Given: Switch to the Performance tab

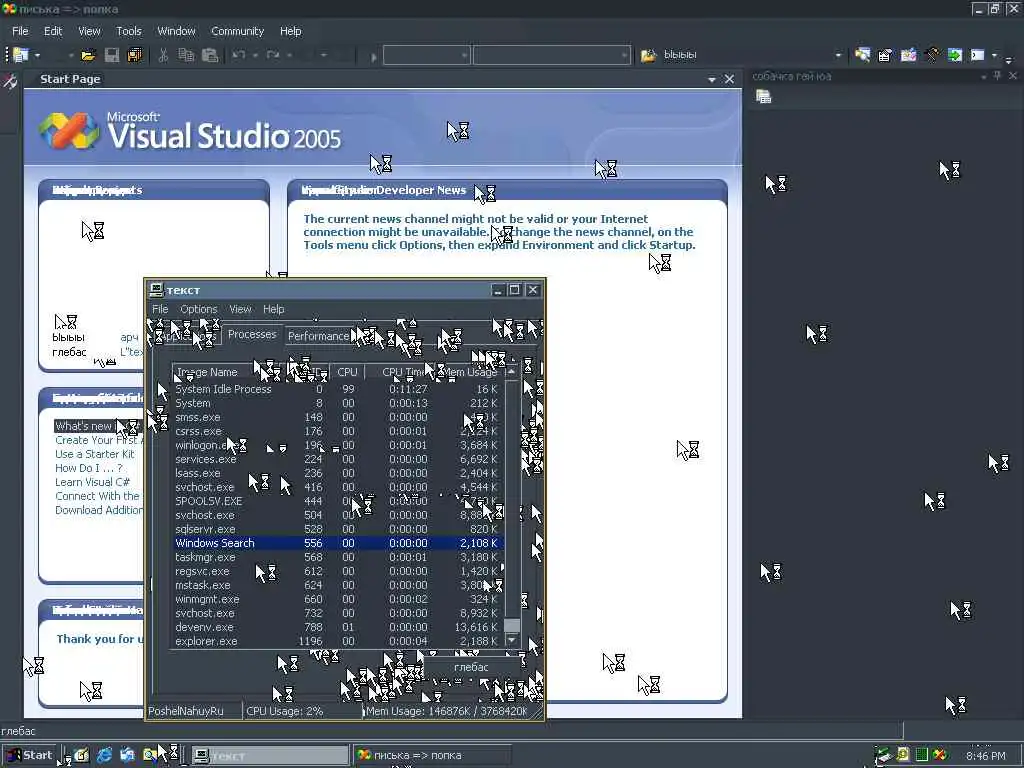Looking at the screenshot, I should coord(319,336).
